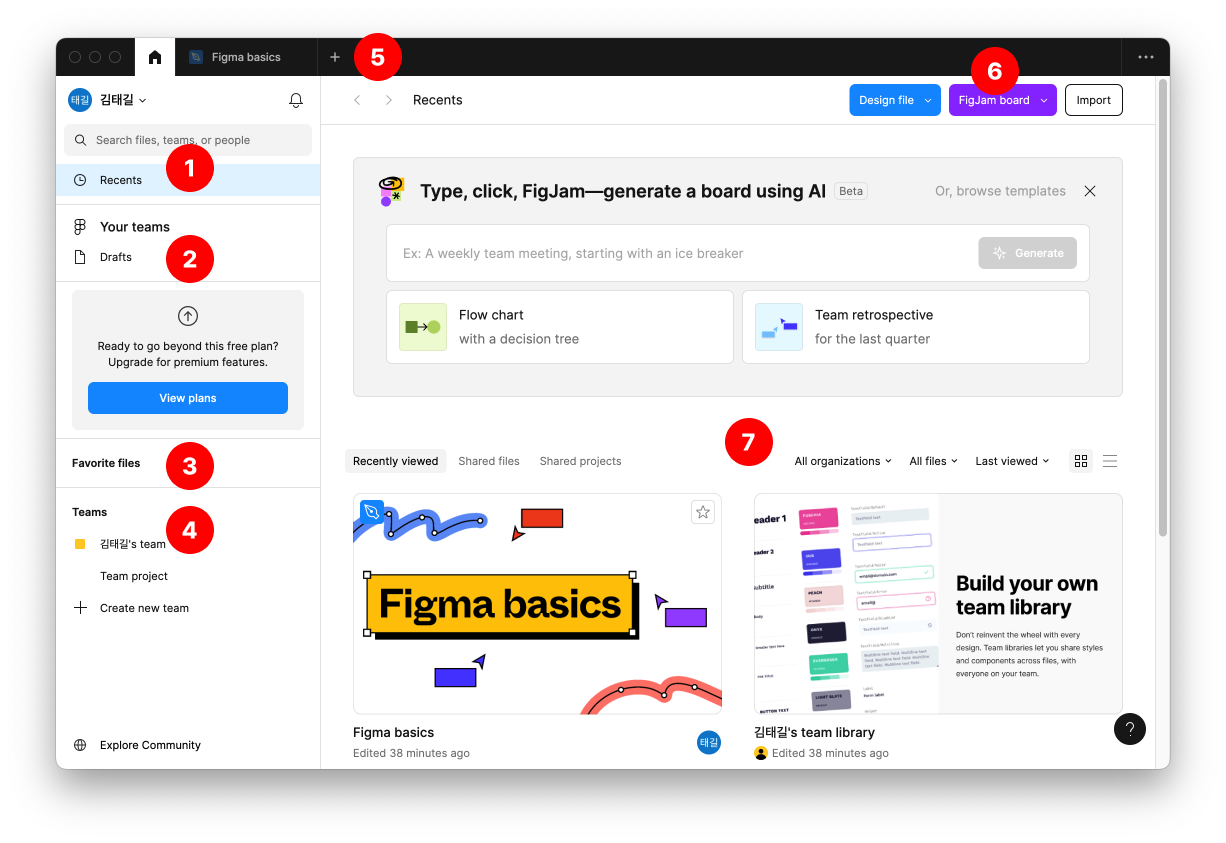Close the FigJam AI banner
The width and height of the screenshot is (1226, 843).
1090,191
